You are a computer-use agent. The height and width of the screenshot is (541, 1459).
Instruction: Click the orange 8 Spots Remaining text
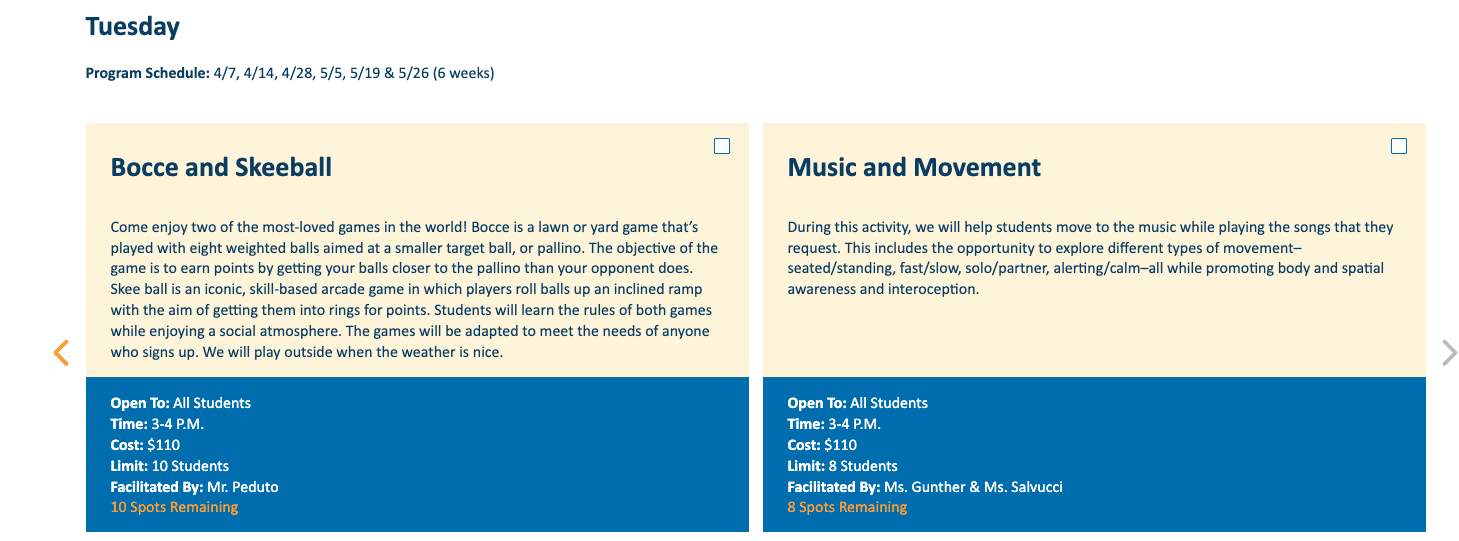tap(847, 507)
